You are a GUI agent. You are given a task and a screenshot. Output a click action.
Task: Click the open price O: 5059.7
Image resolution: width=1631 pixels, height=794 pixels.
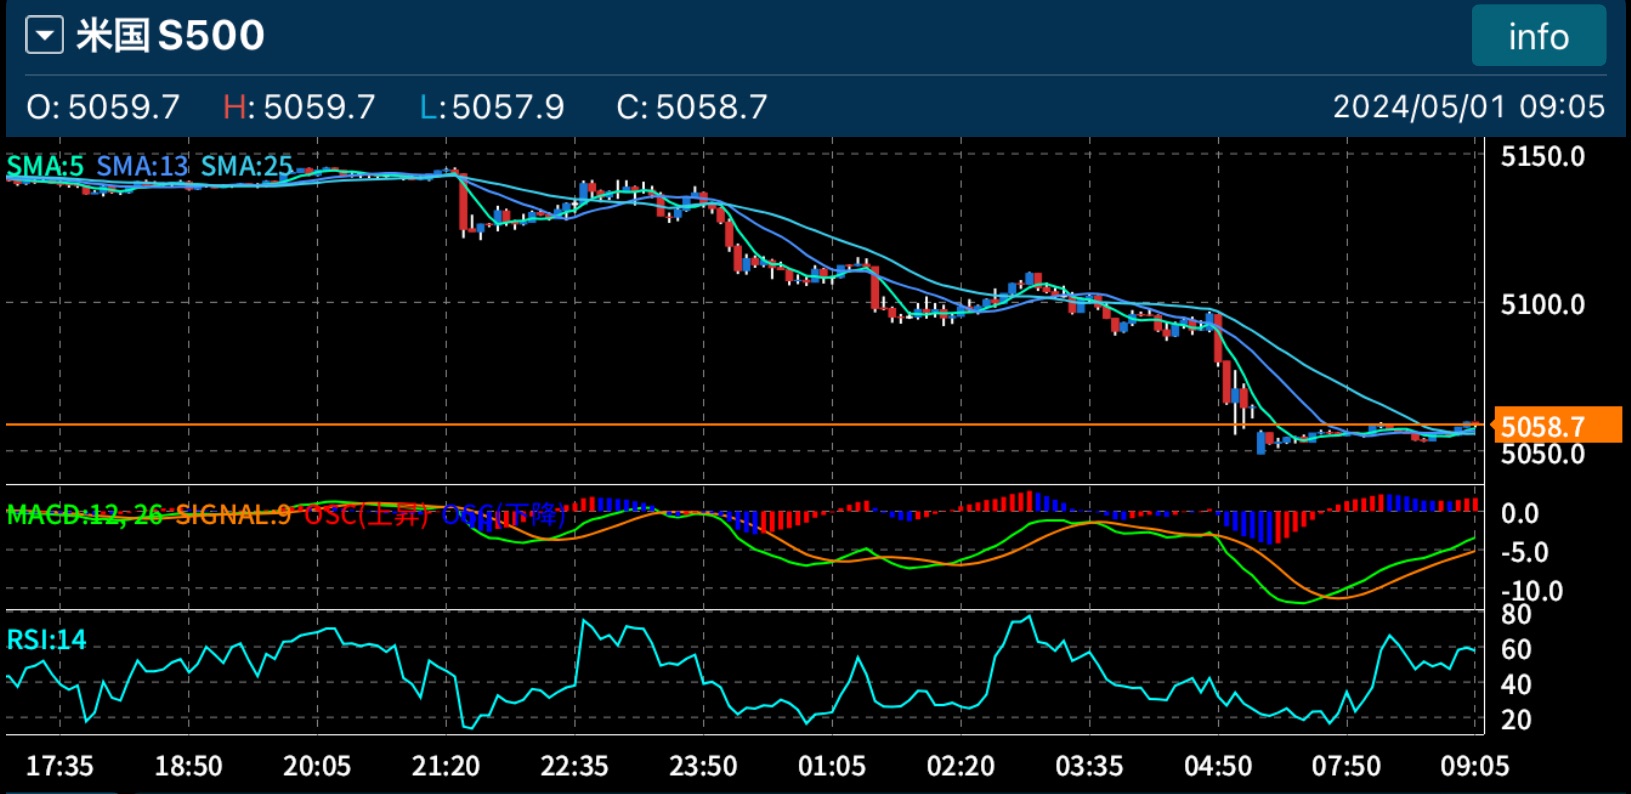pyautogui.click(x=103, y=107)
